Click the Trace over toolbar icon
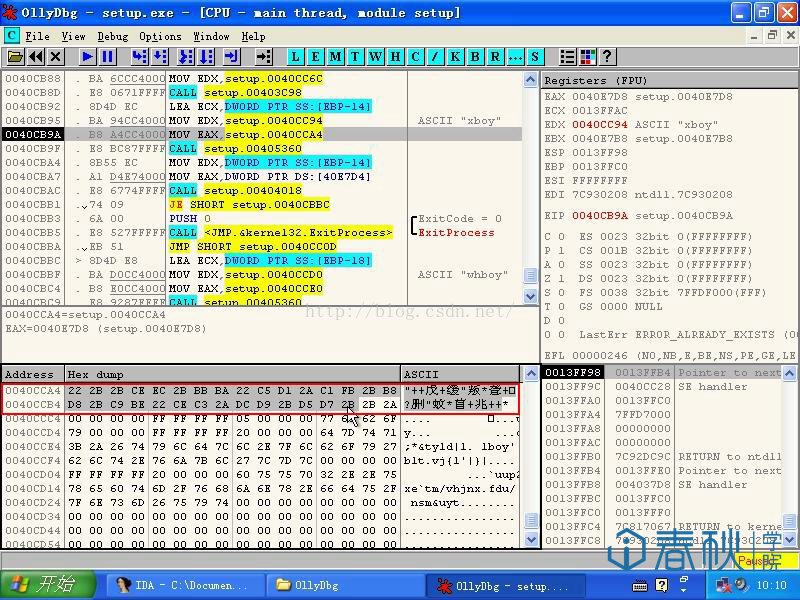The image size is (800, 600). [206, 57]
